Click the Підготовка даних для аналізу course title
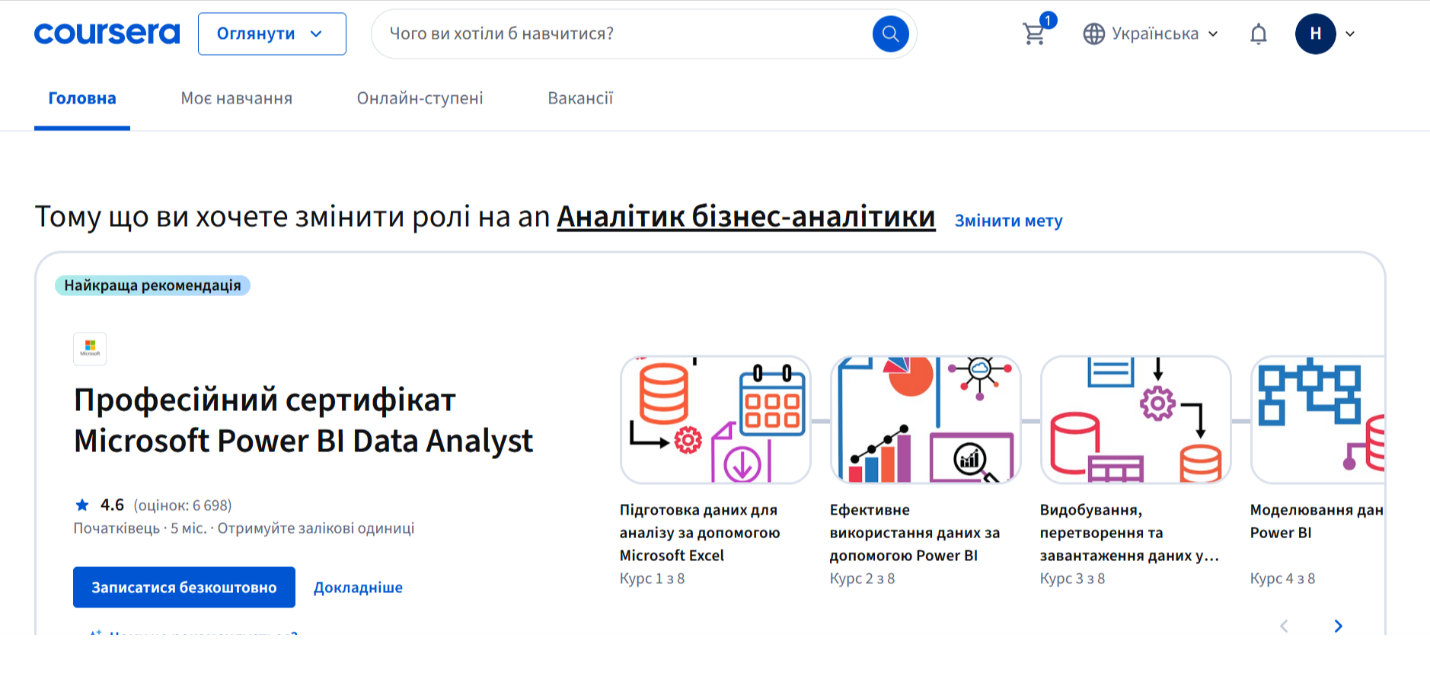 [700, 532]
